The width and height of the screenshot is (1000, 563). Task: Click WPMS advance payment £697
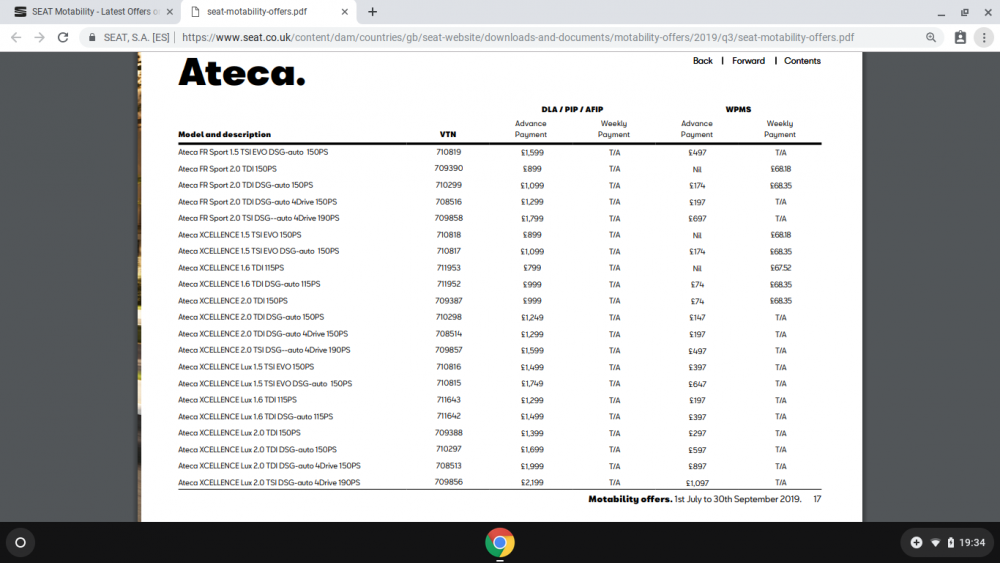click(697, 219)
